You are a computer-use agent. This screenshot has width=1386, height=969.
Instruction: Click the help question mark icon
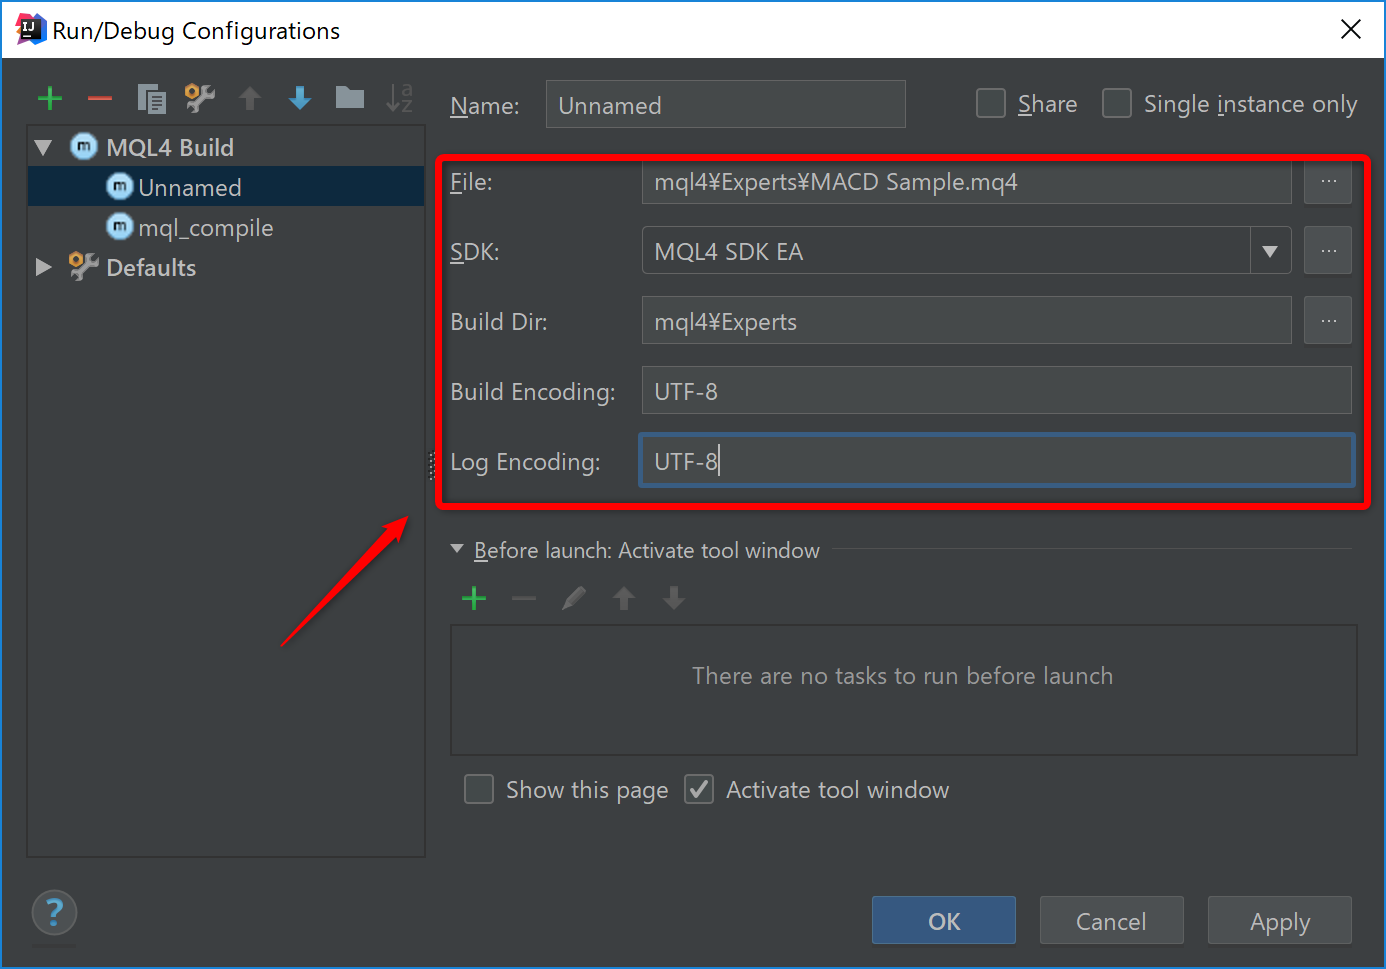[x=54, y=912]
